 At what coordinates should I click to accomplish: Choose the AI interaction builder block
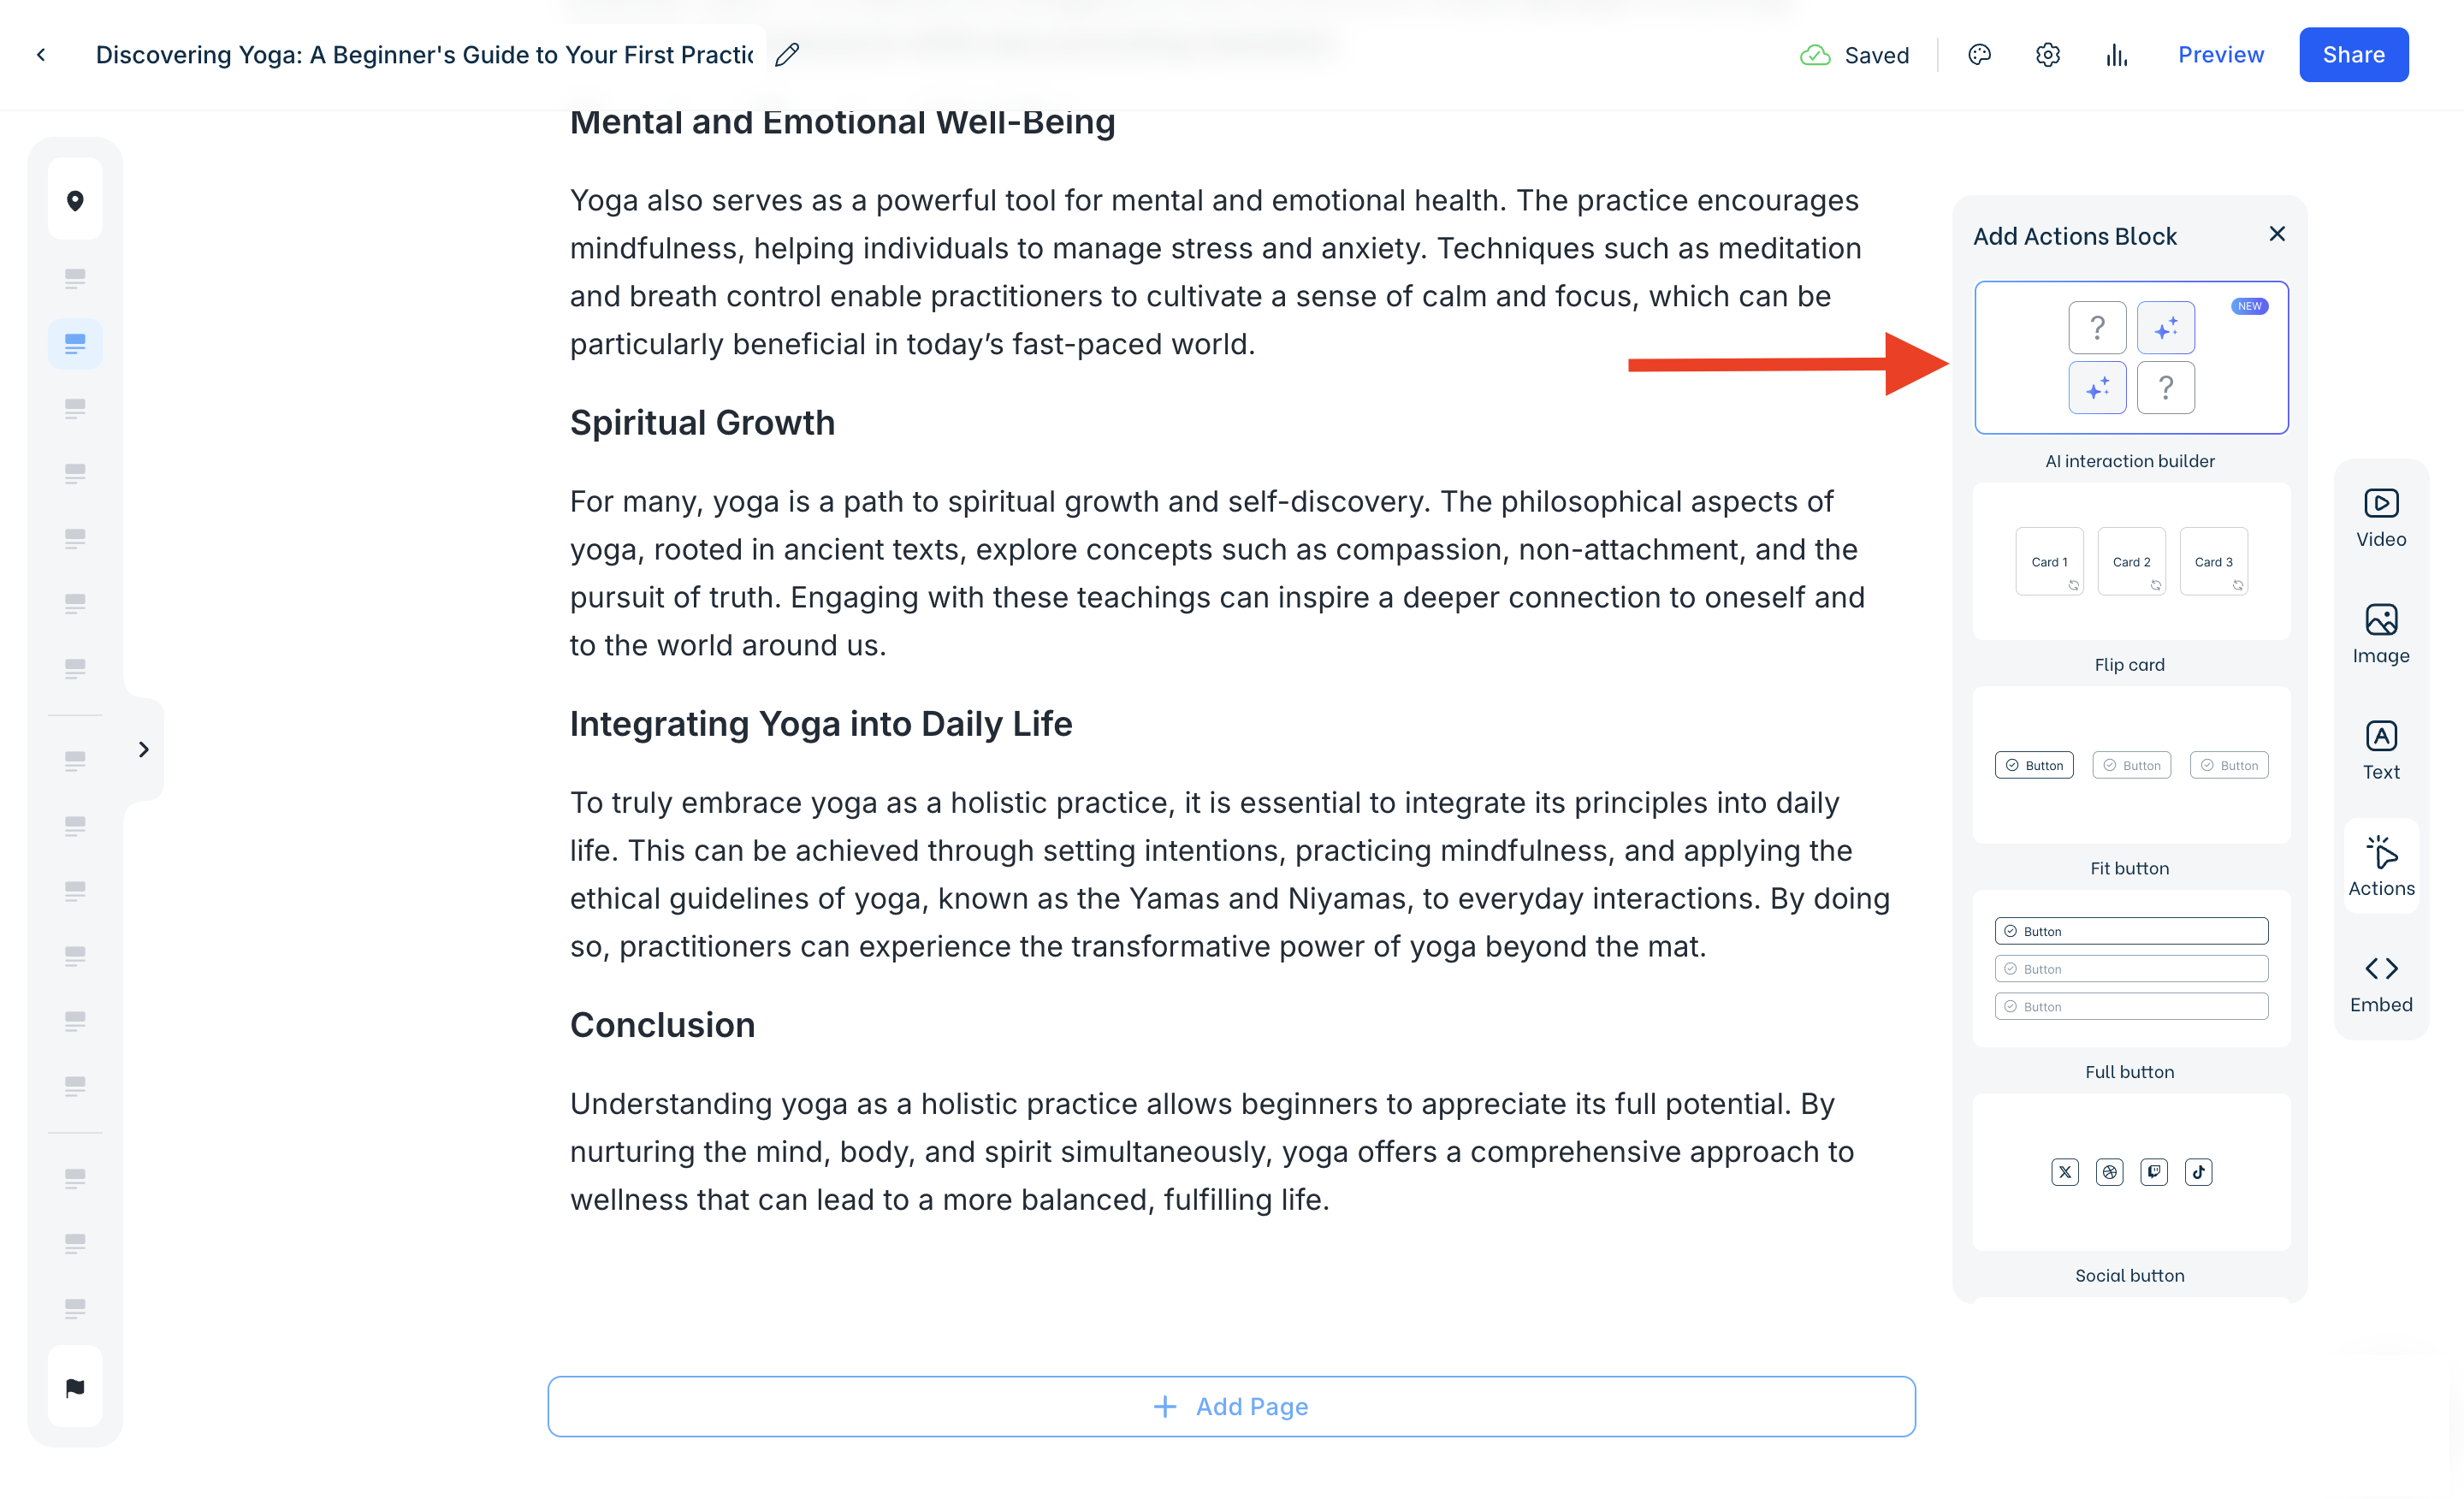pyautogui.click(x=2131, y=357)
